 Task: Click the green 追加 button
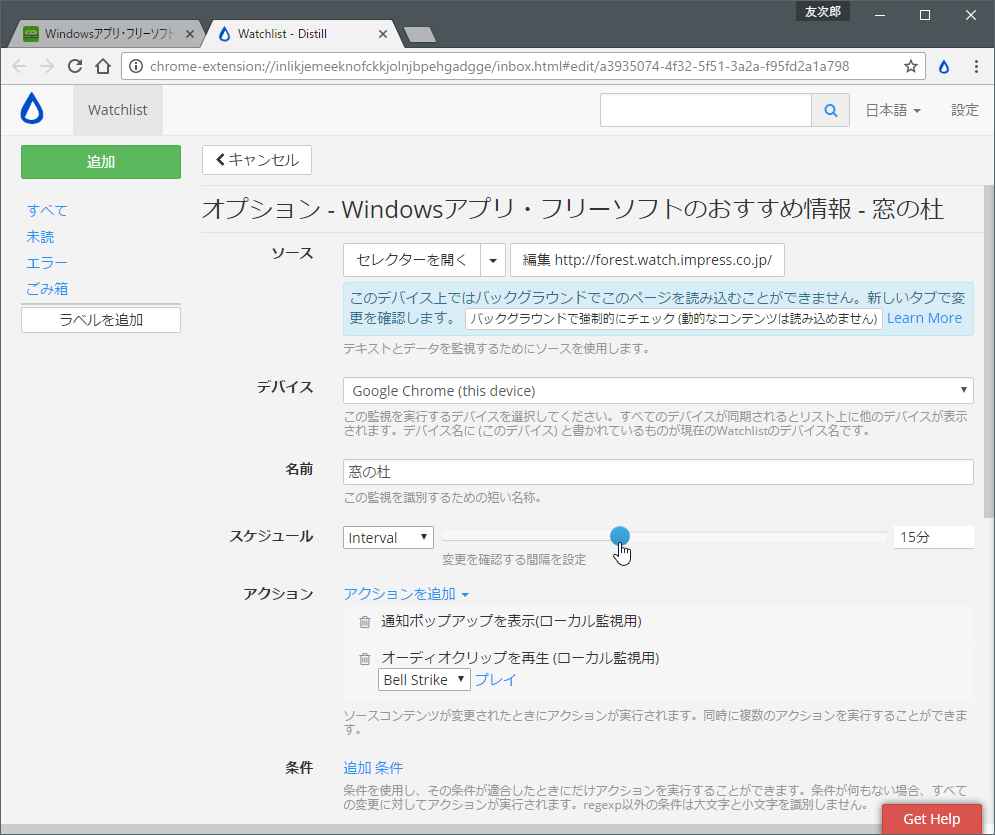tap(100, 161)
